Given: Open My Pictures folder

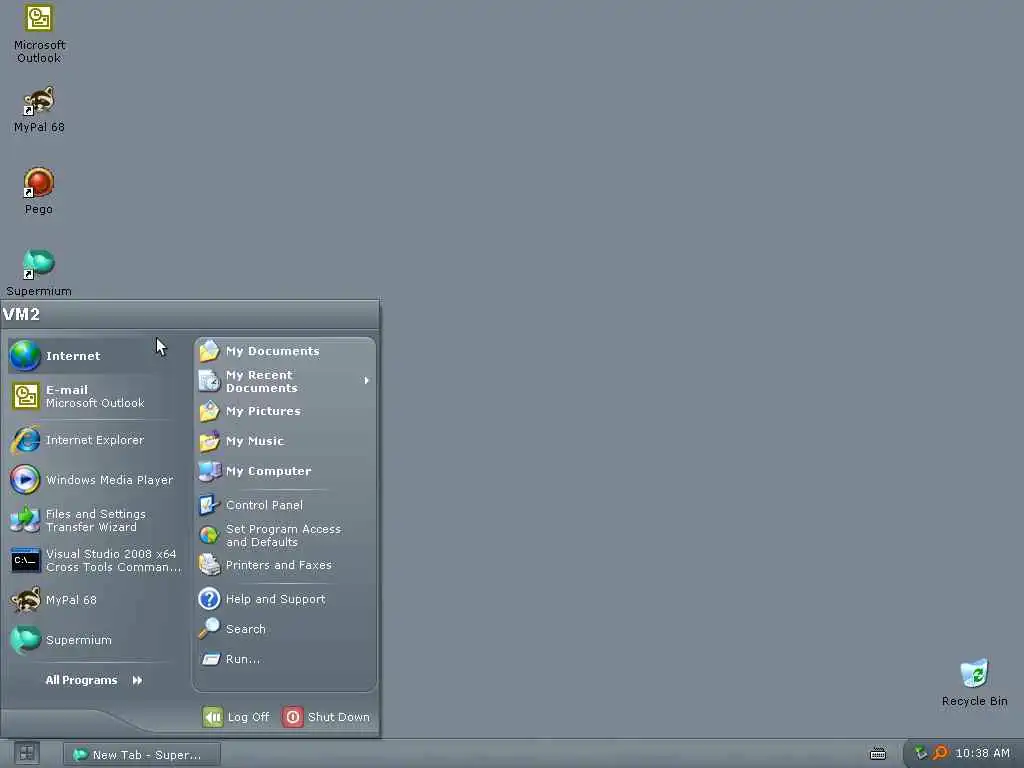Looking at the screenshot, I should [x=285, y=411].
